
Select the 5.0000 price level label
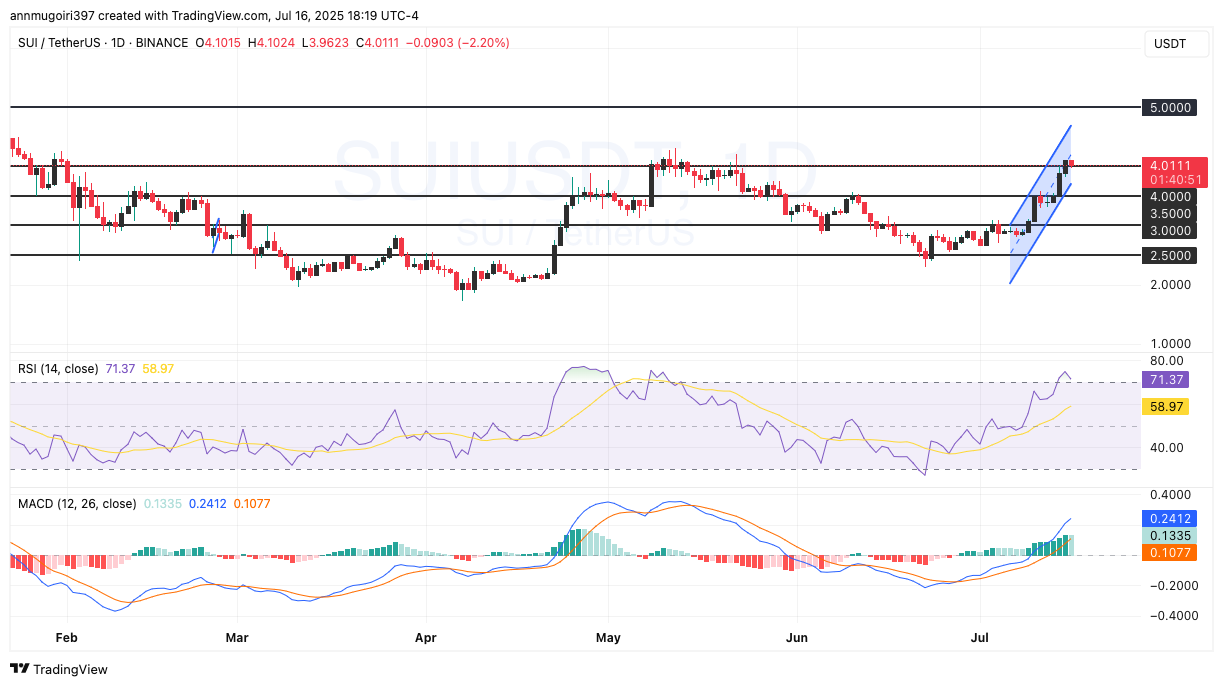coord(1169,107)
